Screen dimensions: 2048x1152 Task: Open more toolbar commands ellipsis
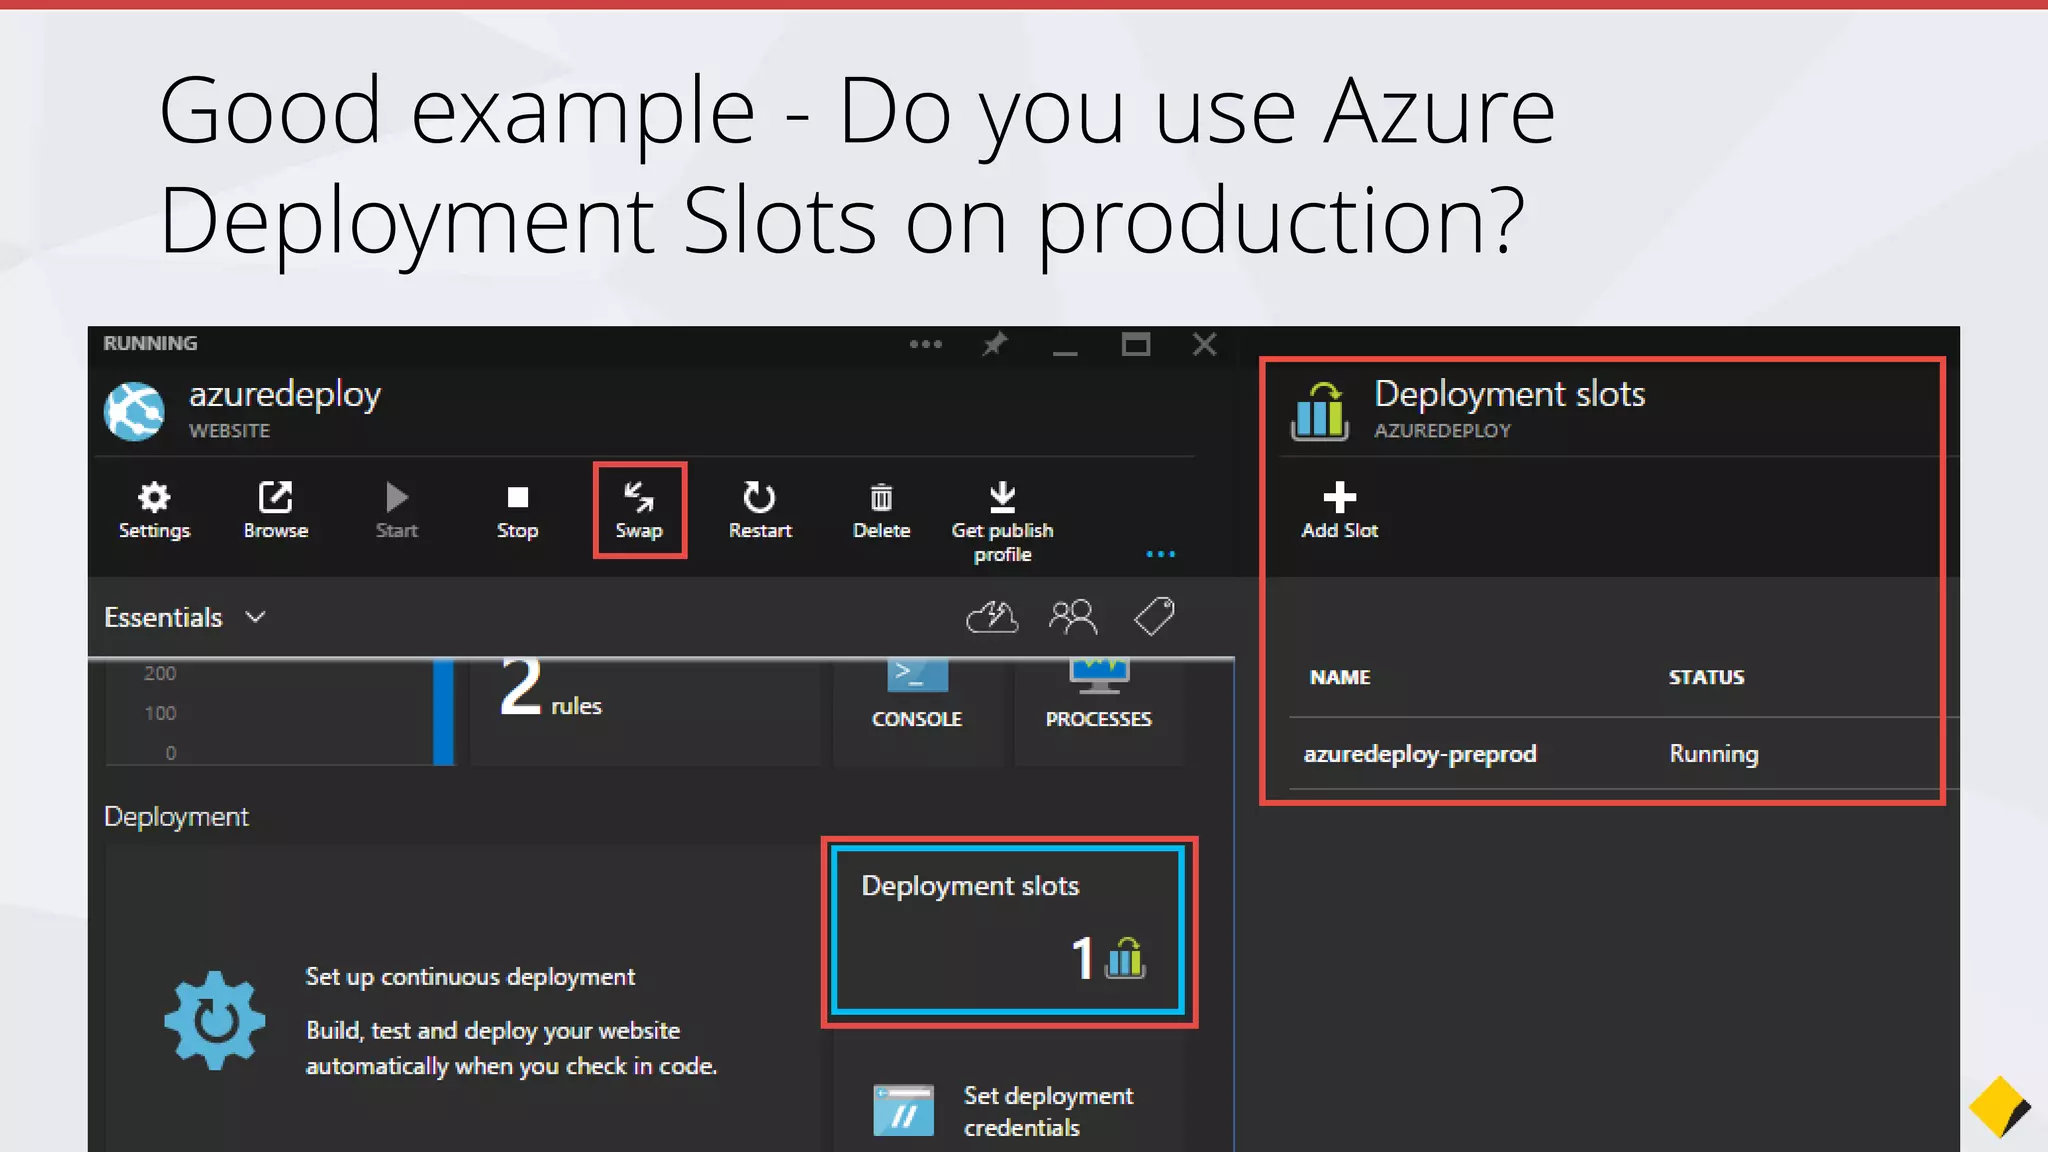(x=1160, y=554)
